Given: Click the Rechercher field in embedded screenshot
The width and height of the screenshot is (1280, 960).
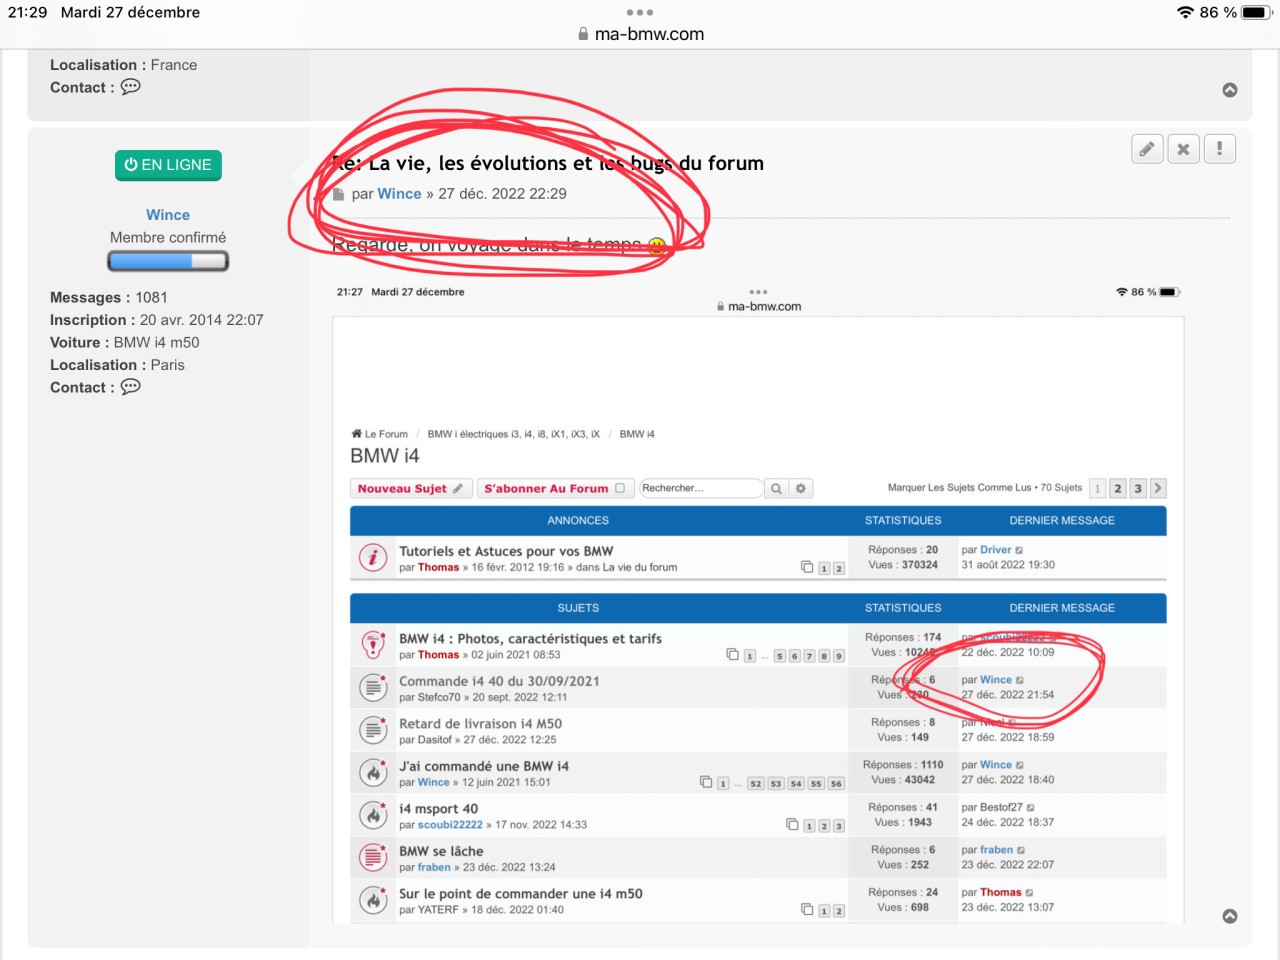Looking at the screenshot, I should [x=701, y=488].
